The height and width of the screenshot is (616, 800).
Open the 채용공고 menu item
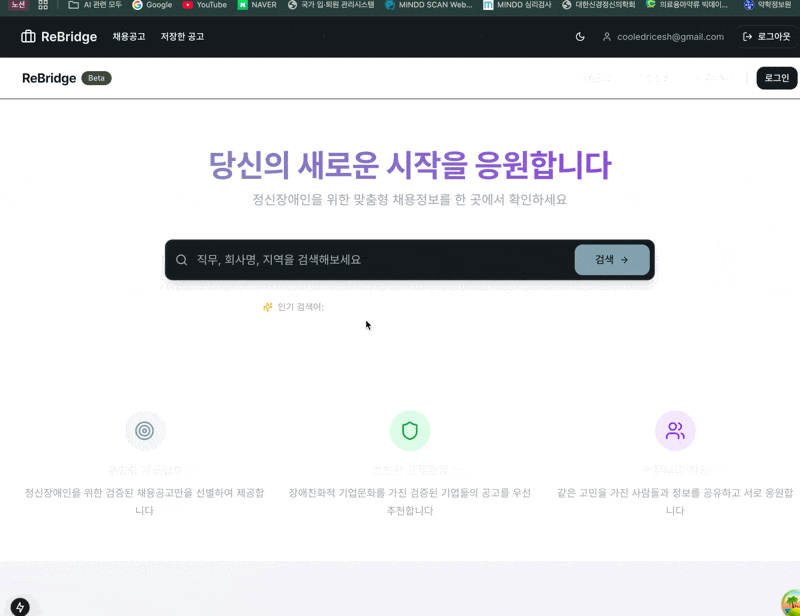point(128,37)
